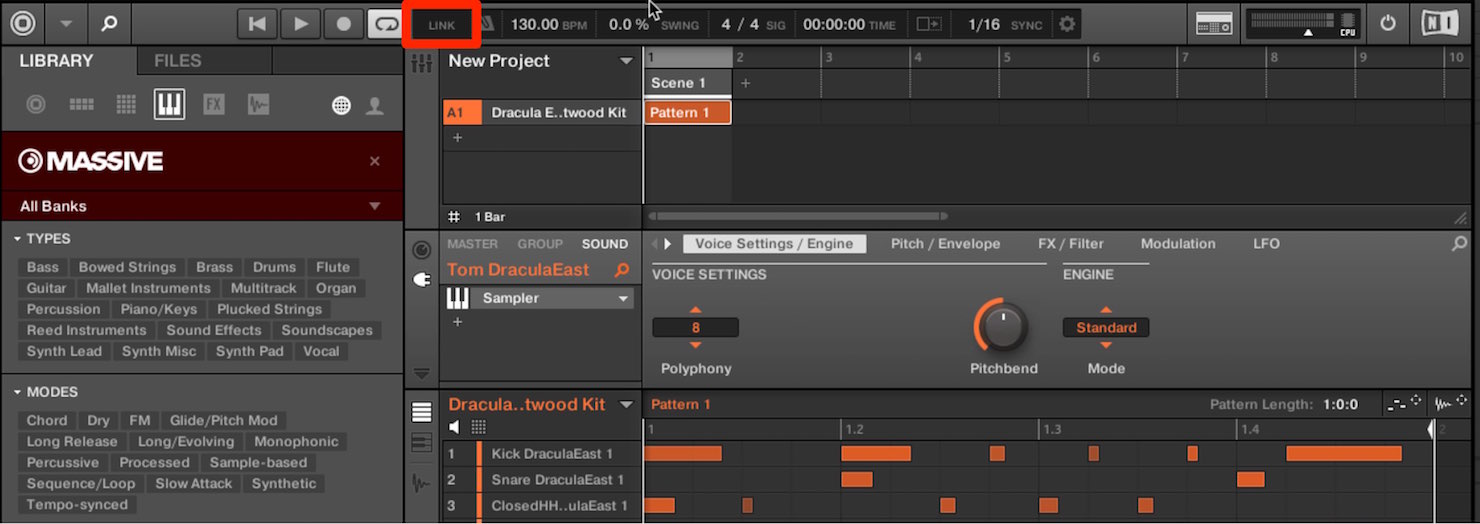Switch to the FILES tab
This screenshot has height=524, width=1480.
tap(178, 61)
